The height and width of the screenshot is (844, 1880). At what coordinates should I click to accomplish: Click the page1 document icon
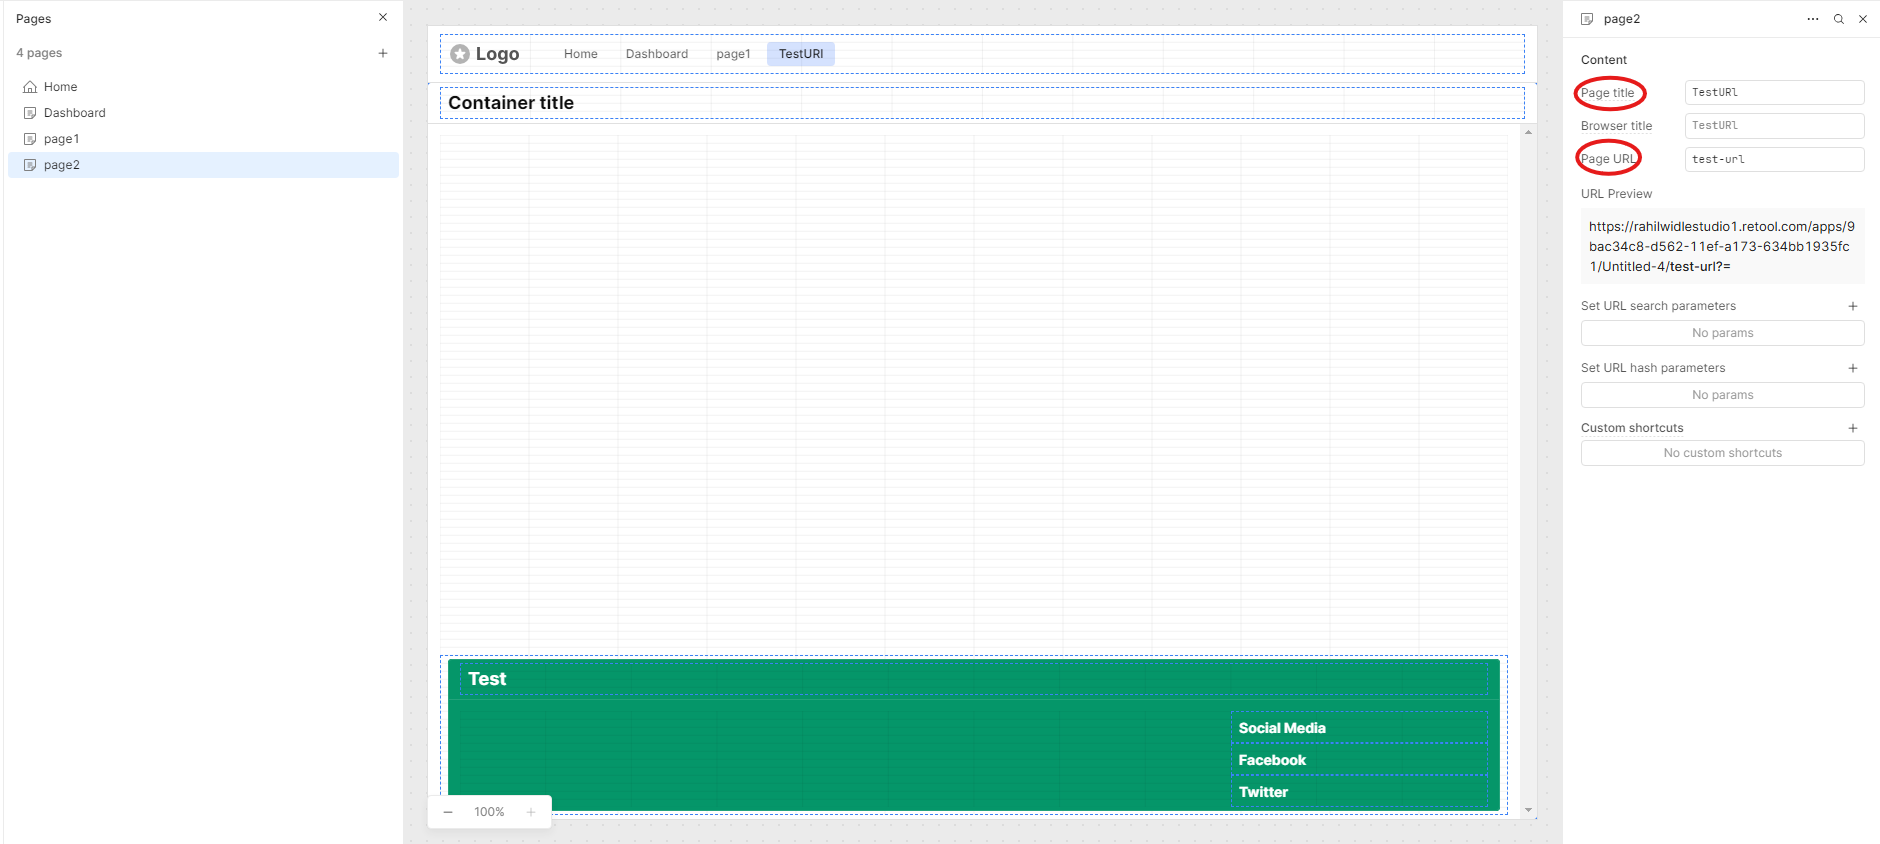click(x=30, y=139)
